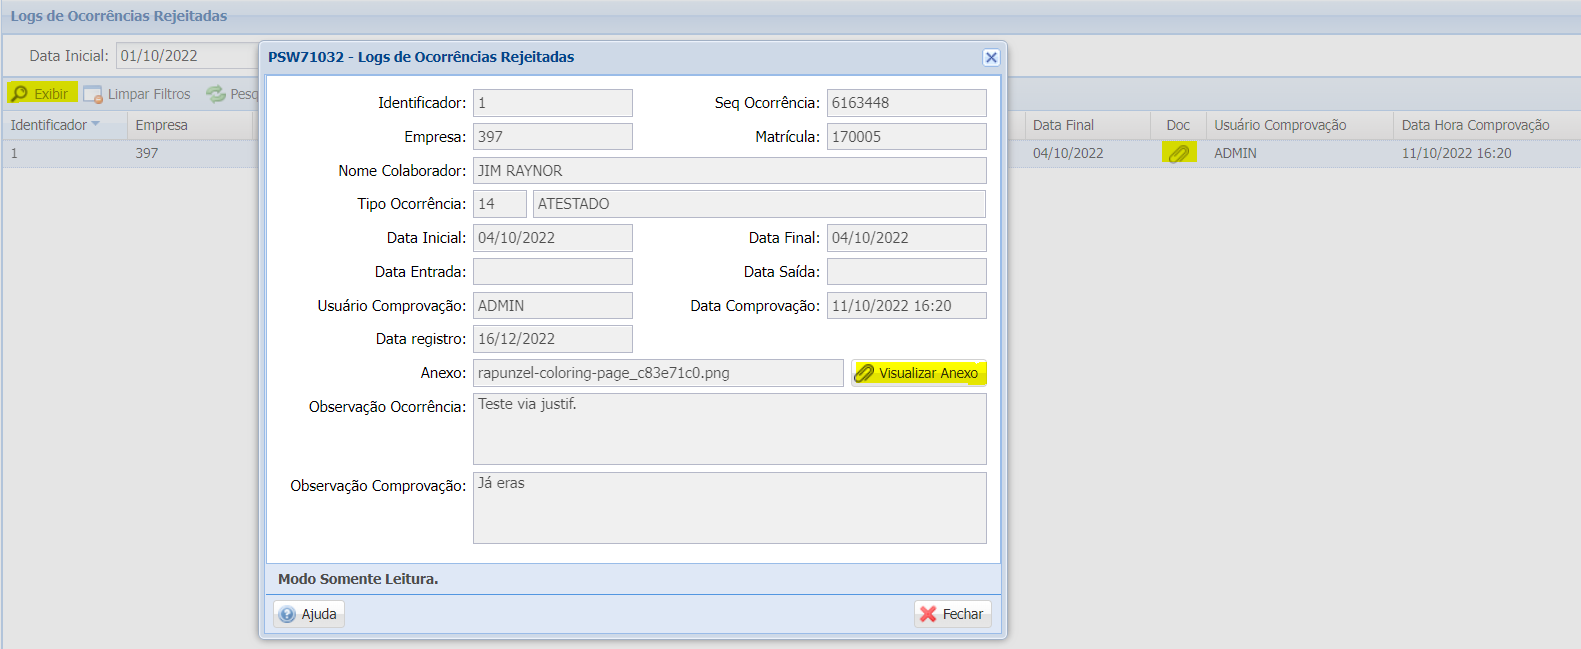Click the Data Inicial filter field
The width and height of the screenshot is (1581, 649).
(187, 56)
